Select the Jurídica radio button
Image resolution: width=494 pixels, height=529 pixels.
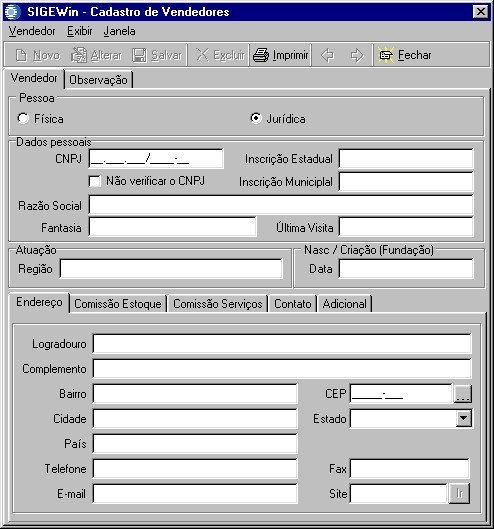click(x=256, y=118)
